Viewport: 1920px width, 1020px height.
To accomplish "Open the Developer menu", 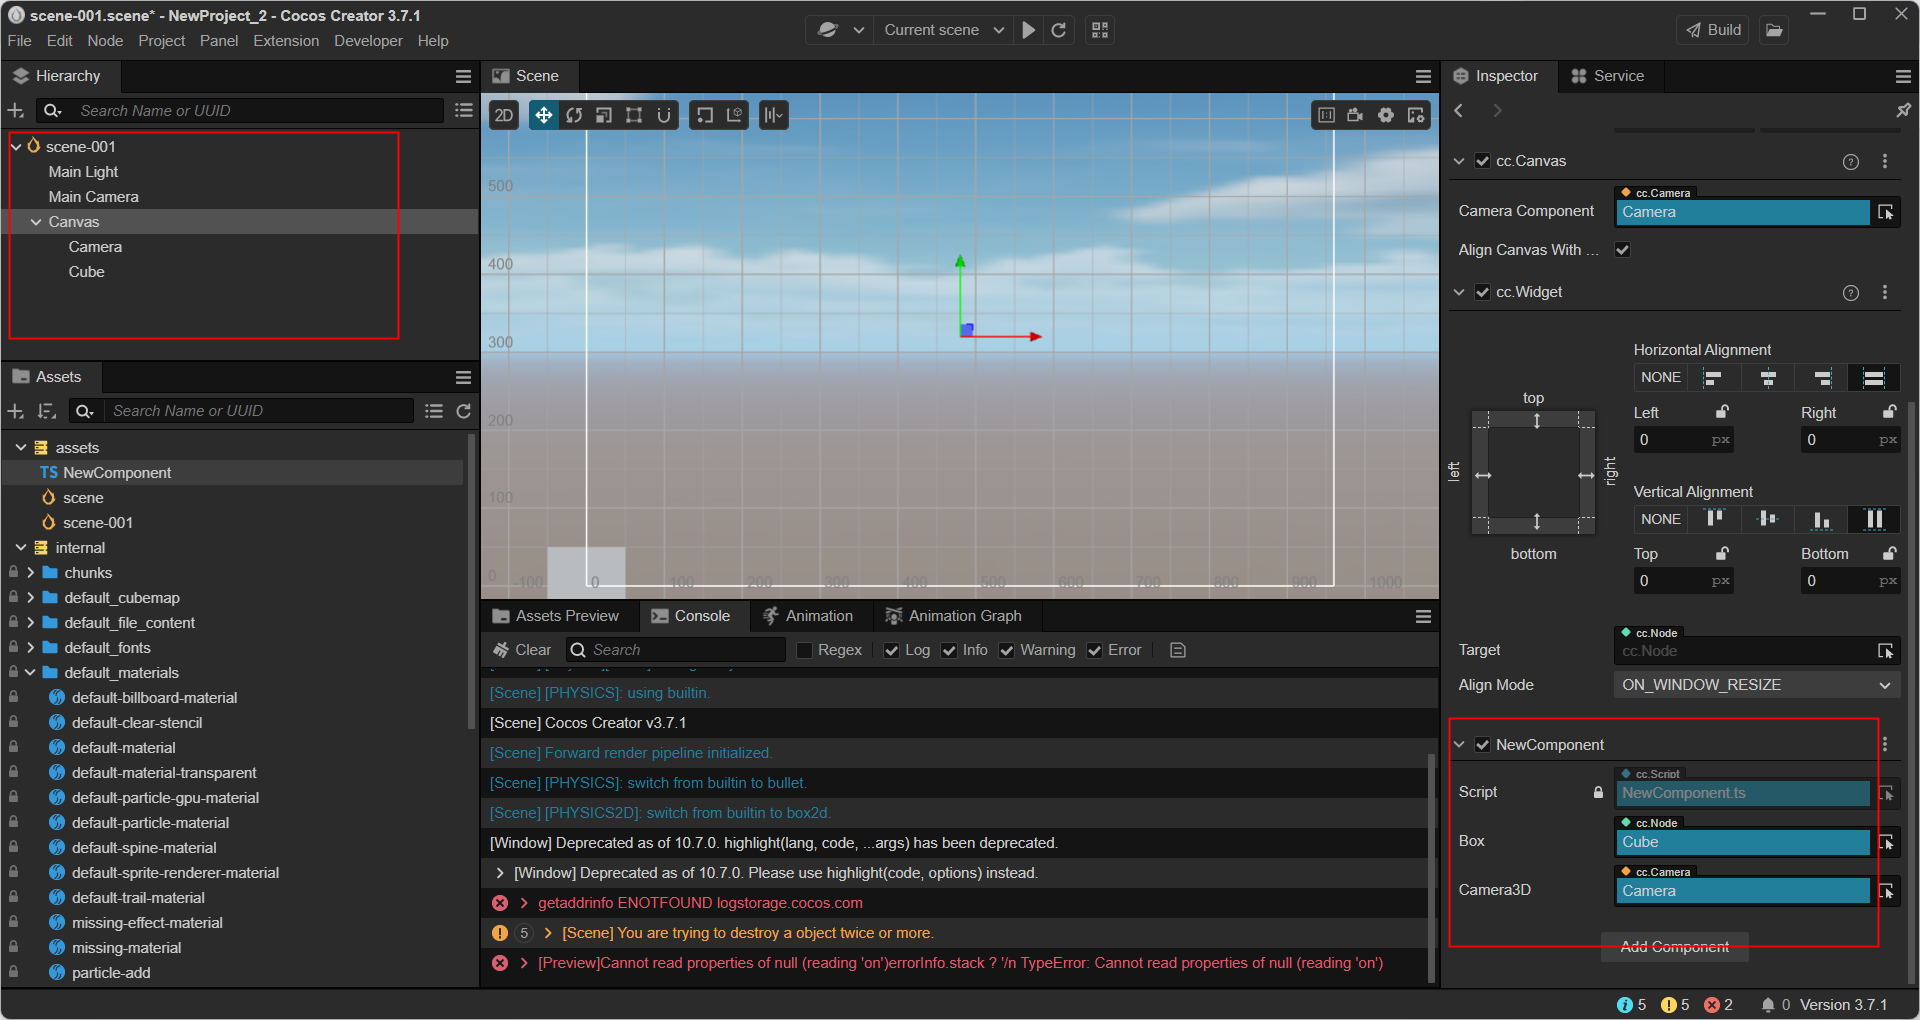I will click(368, 41).
